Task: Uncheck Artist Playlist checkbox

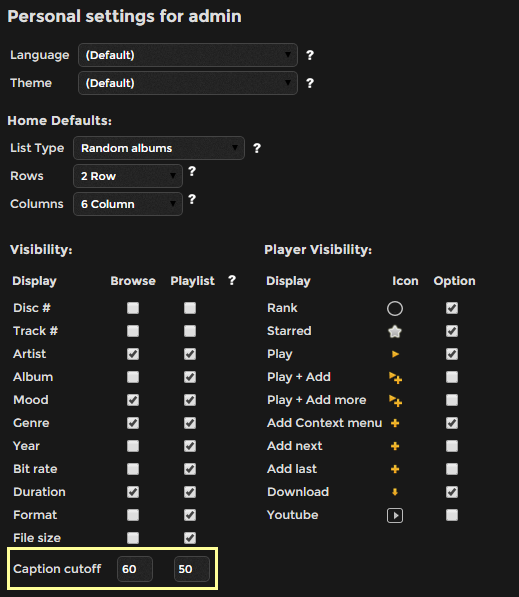Action: (190, 354)
